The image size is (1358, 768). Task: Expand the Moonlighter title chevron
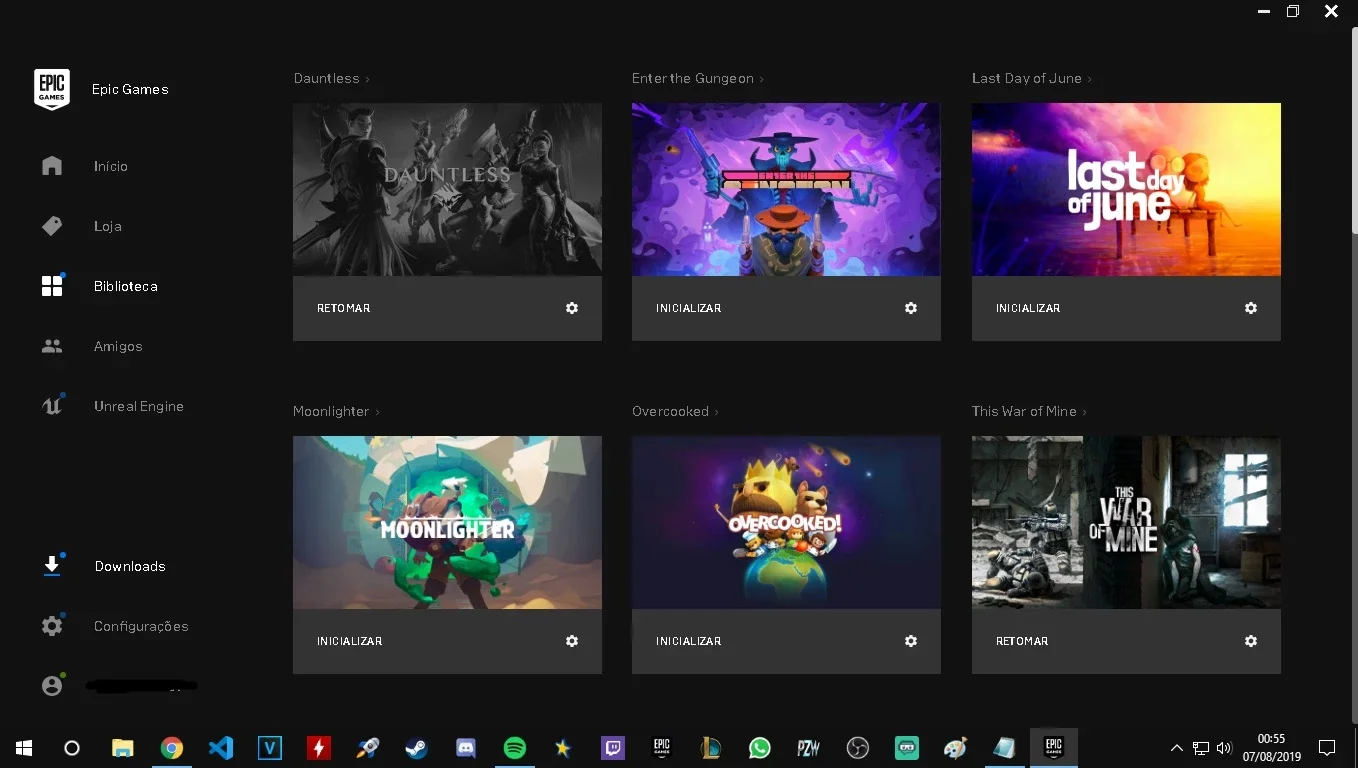click(x=377, y=412)
